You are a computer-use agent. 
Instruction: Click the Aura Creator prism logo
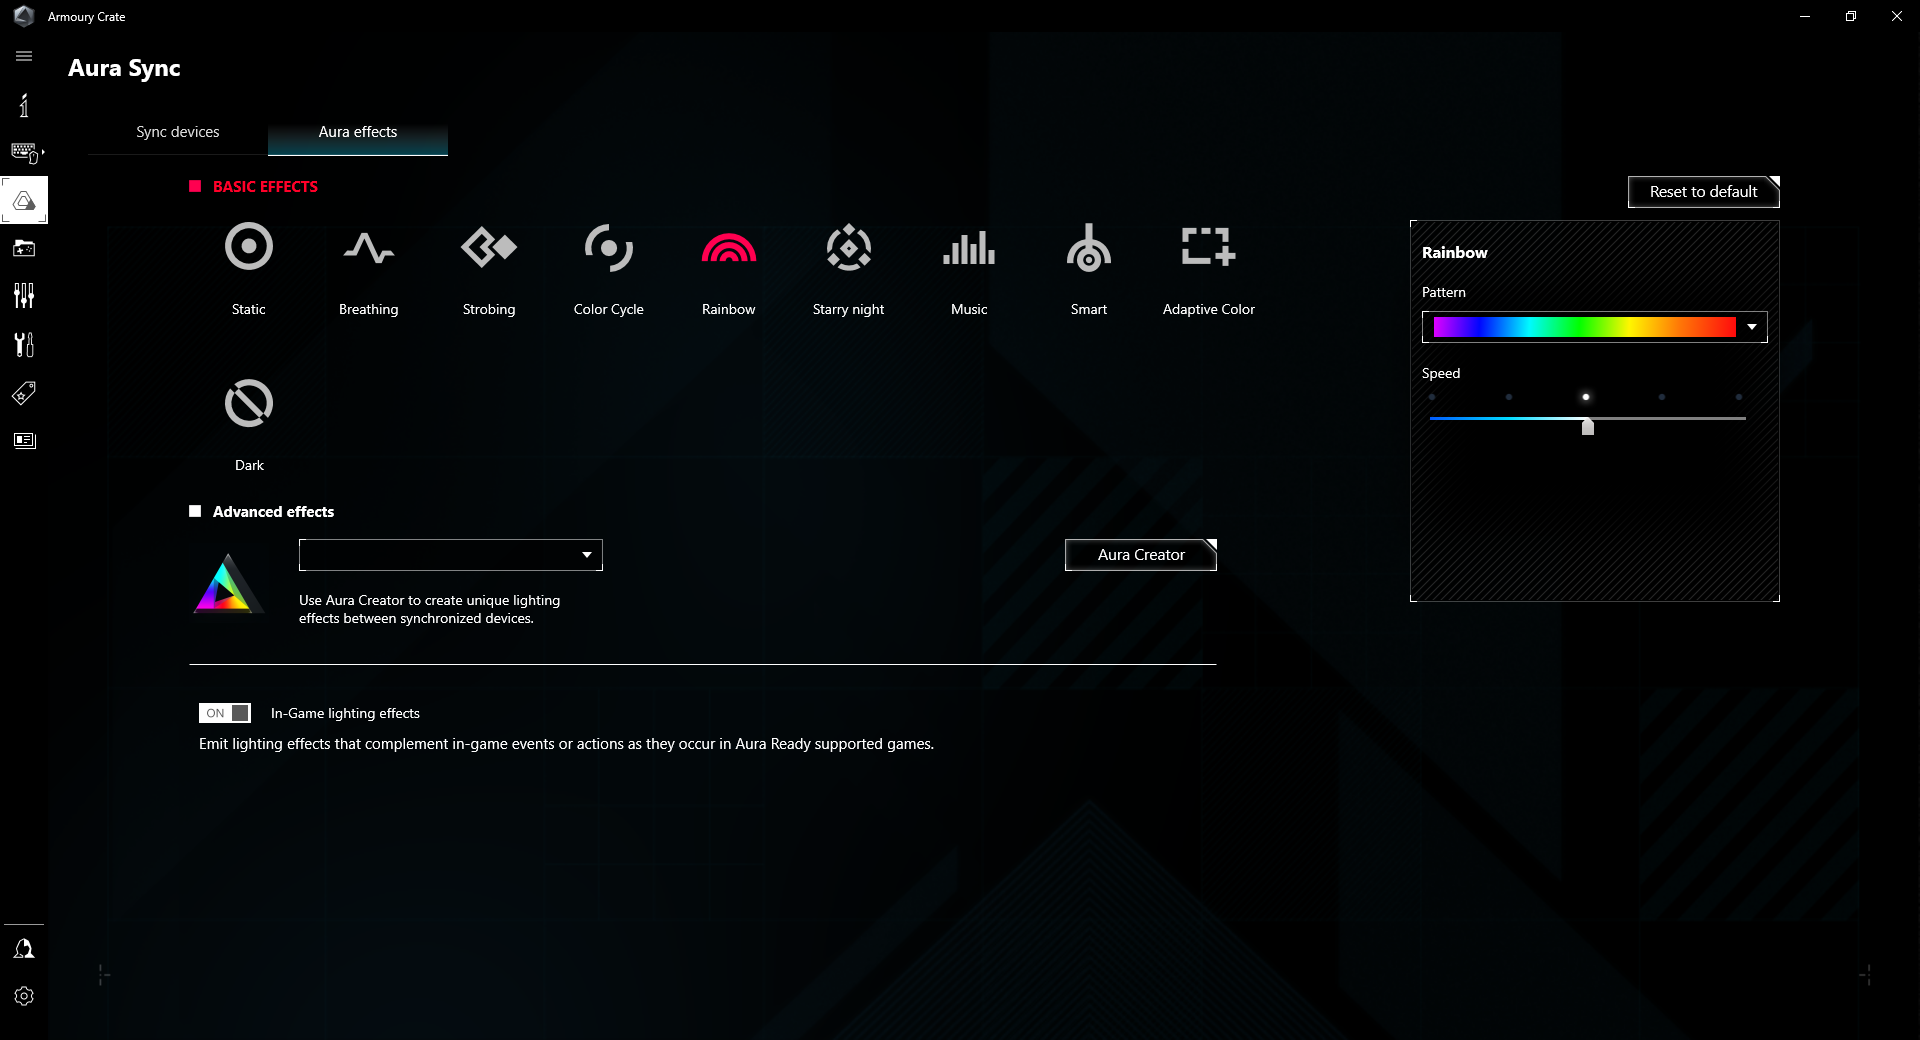[x=228, y=583]
